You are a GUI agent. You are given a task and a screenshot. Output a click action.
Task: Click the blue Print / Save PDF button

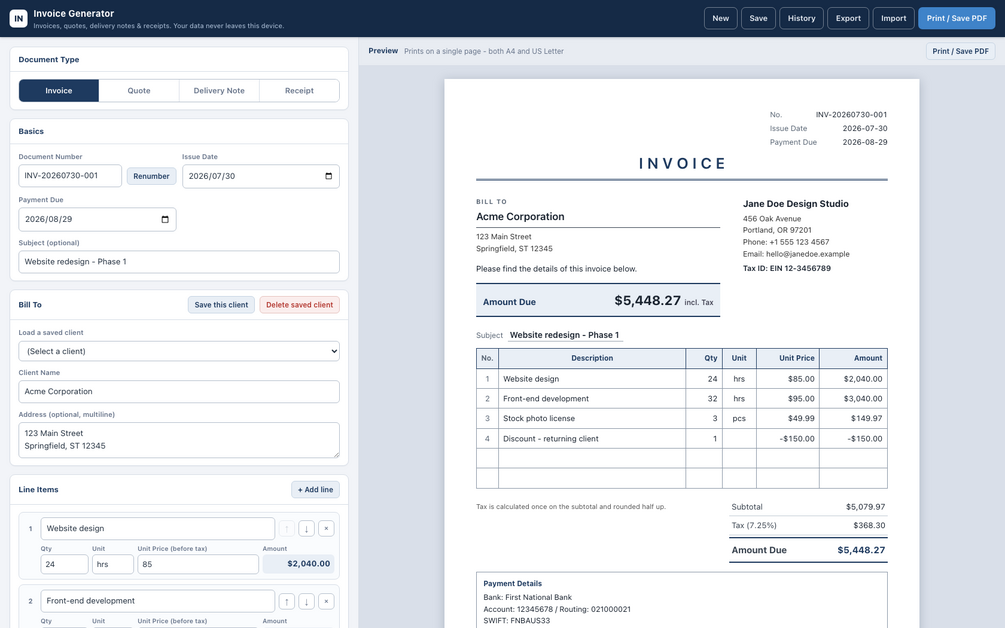click(x=956, y=18)
